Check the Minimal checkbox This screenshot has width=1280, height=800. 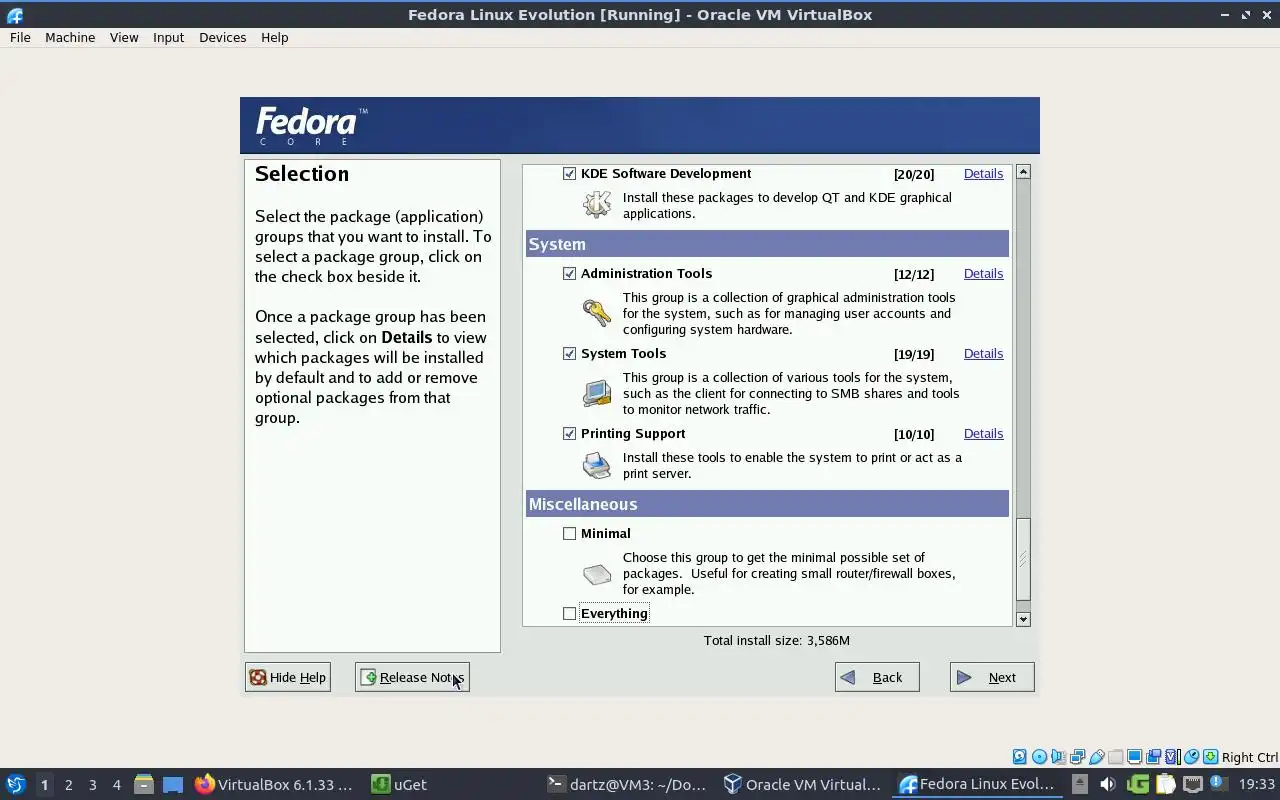[569, 534]
